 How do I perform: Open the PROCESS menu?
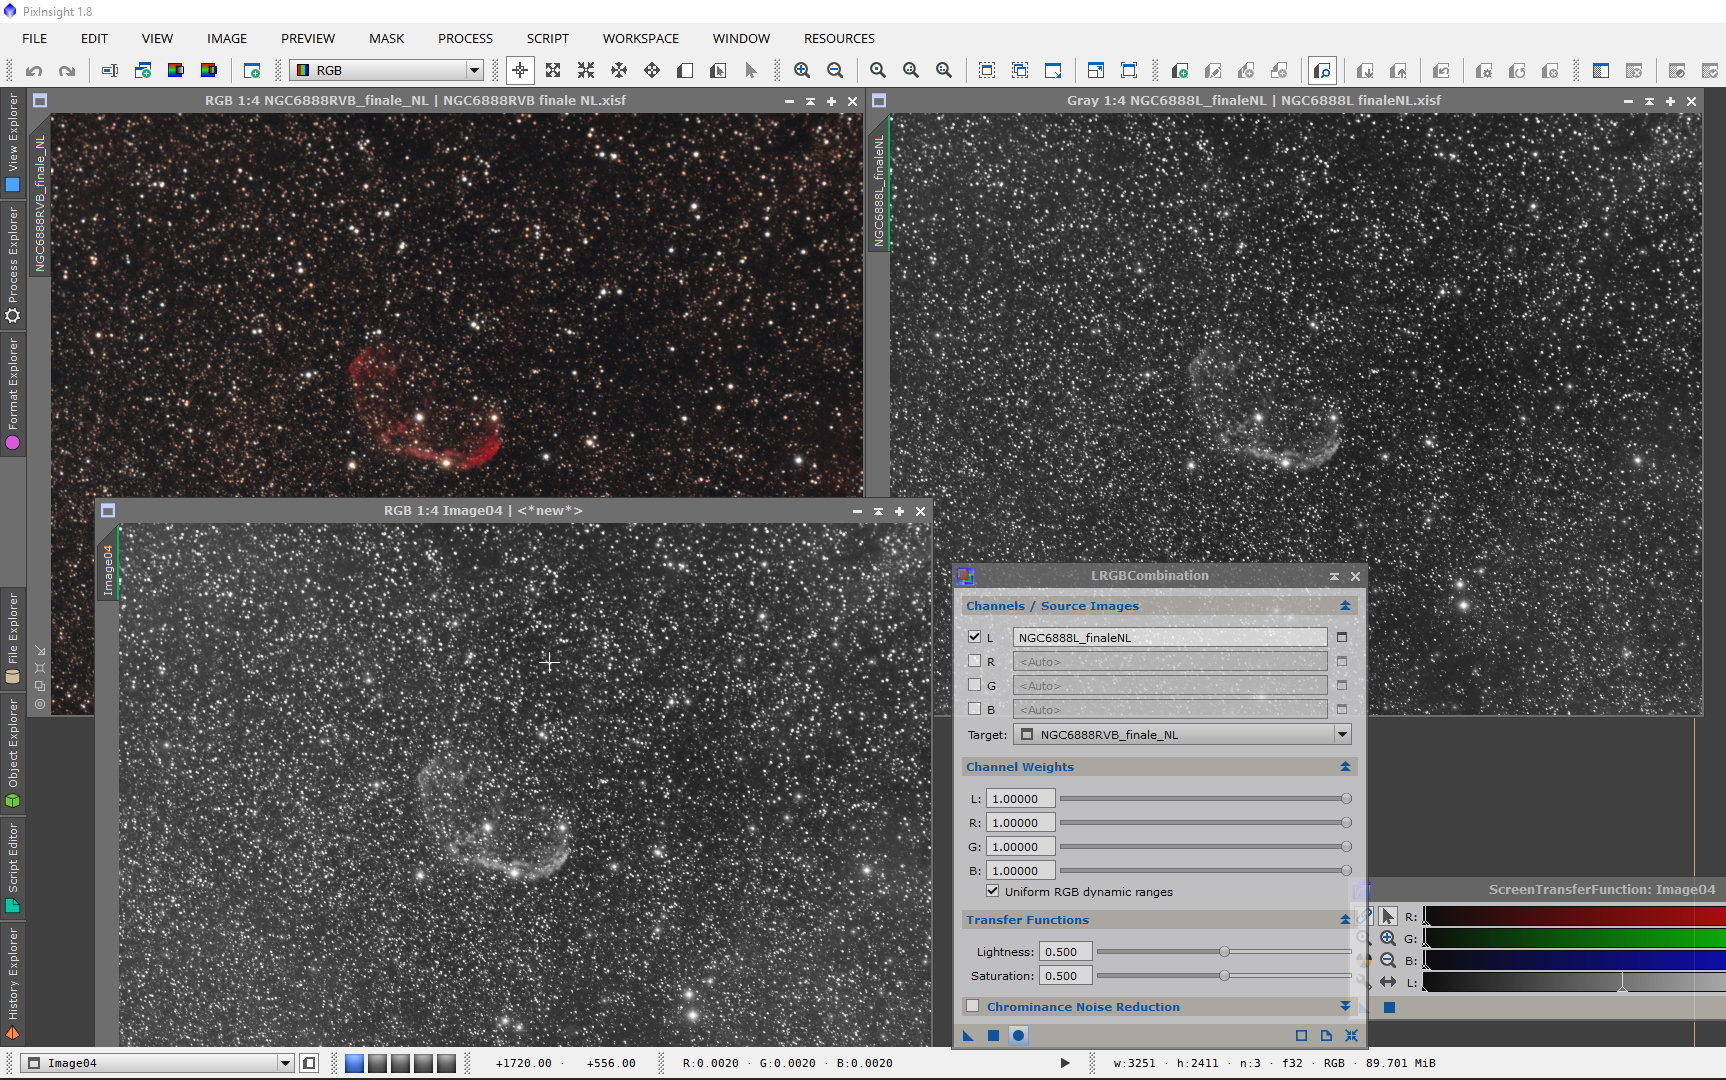[x=465, y=38]
